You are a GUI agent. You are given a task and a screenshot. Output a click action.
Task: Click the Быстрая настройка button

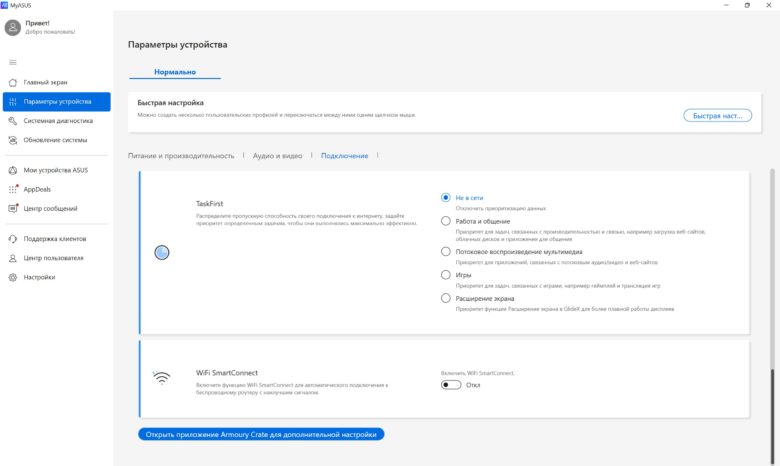(x=717, y=115)
